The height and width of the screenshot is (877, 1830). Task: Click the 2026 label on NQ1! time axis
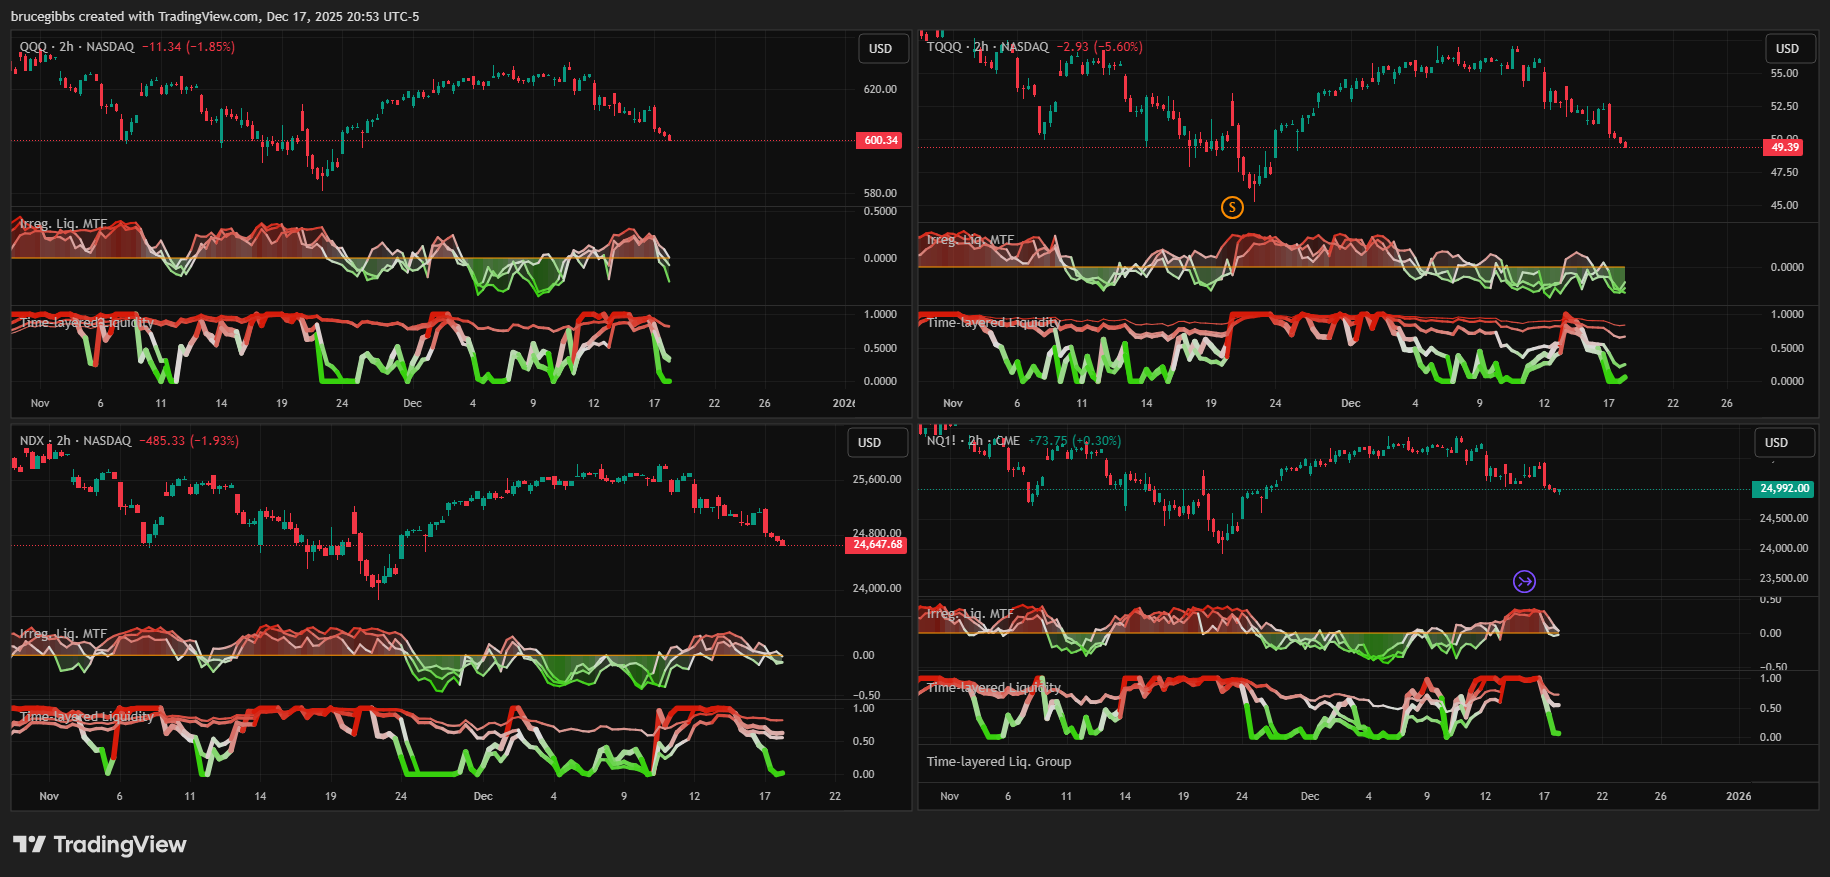pyautogui.click(x=1738, y=796)
